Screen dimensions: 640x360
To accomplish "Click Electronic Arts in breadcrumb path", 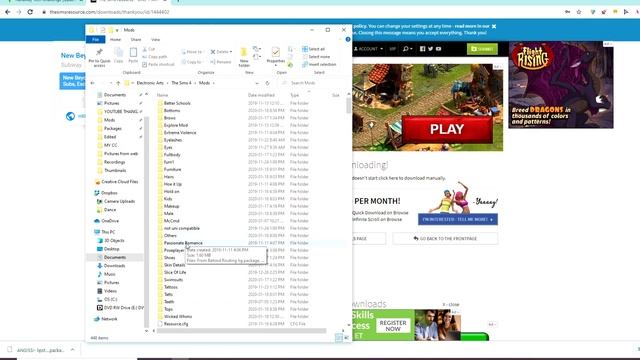I will pos(150,83).
